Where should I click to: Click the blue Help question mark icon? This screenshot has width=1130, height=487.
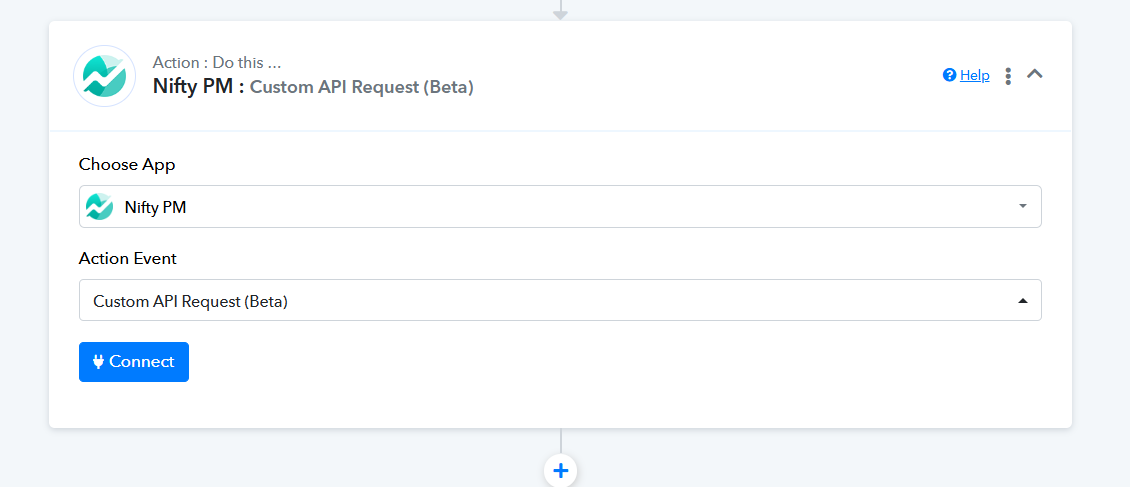coord(949,75)
